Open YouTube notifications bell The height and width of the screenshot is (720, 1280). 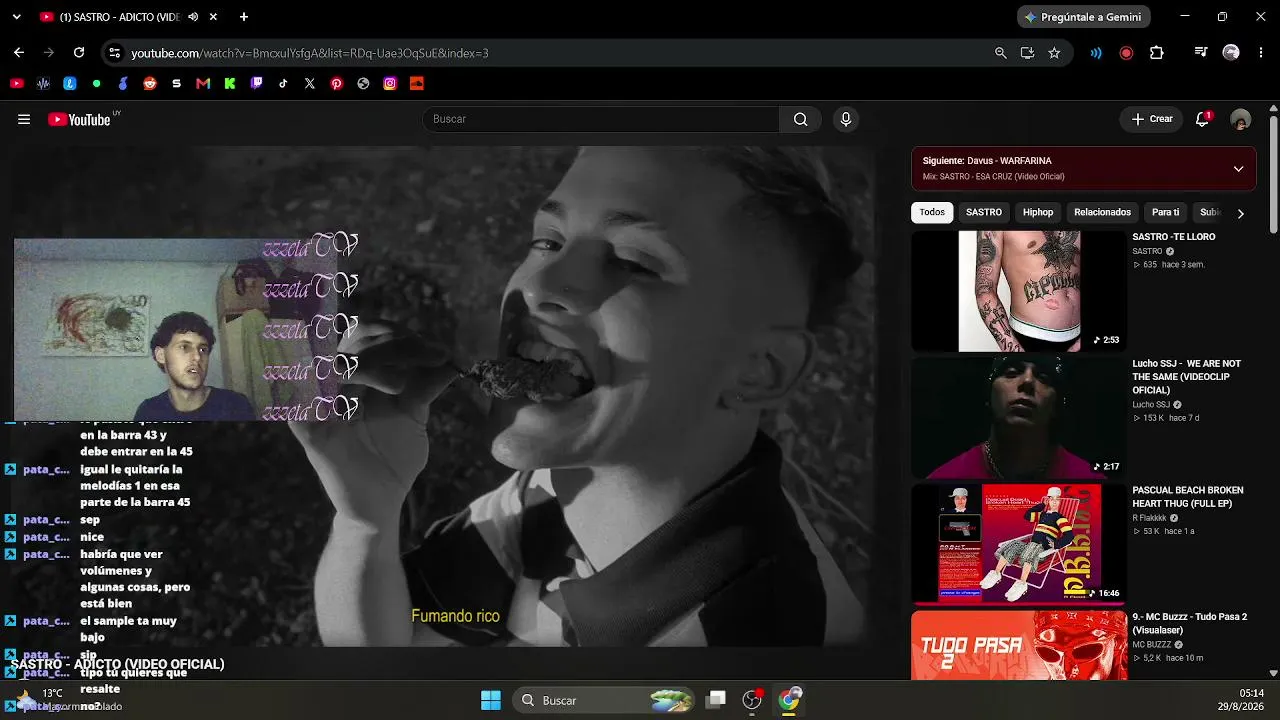tap(1203, 119)
